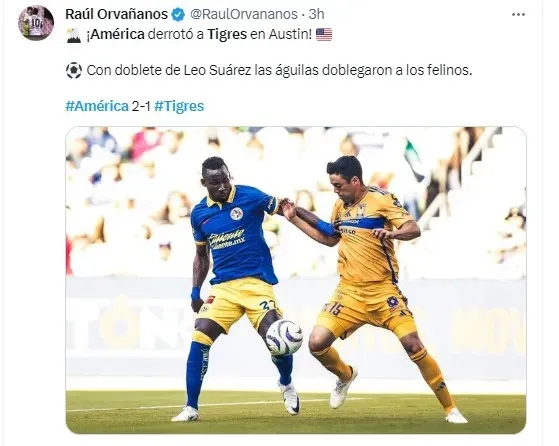559x446 pixels.
Task: Click the blue verified badge icon
Action: 178,15
